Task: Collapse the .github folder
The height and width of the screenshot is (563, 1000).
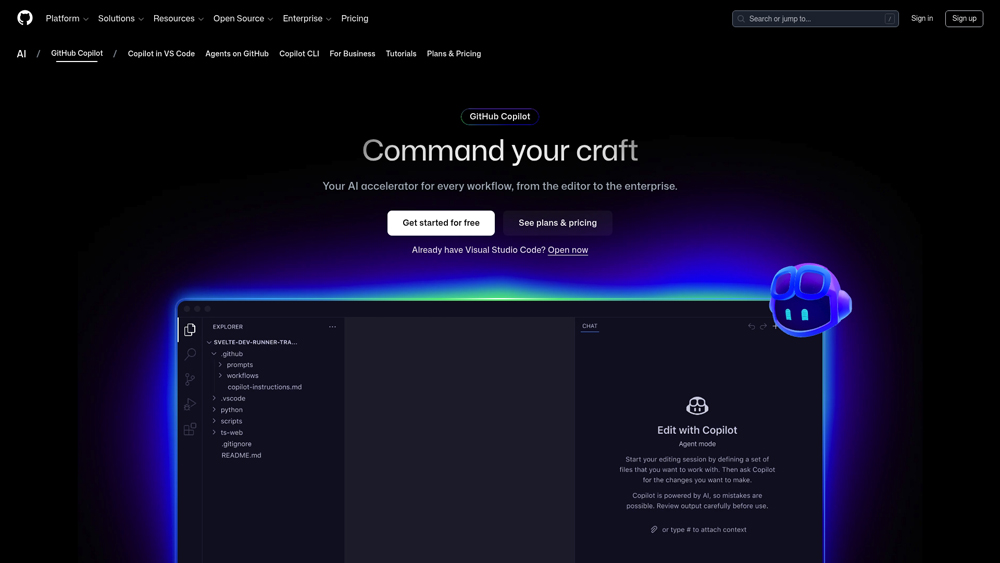Action: (x=228, y=353)
